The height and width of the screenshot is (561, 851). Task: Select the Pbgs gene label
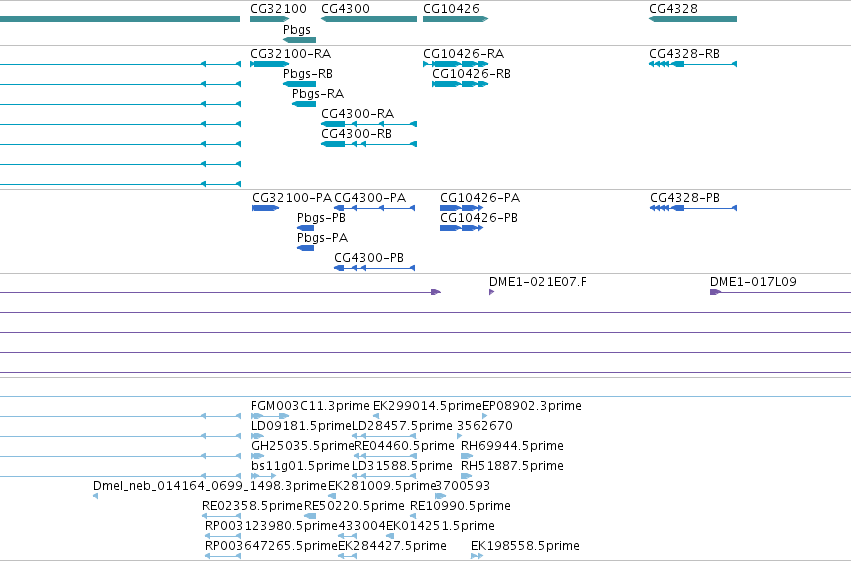pyautogui.click(x=297, y=30)
